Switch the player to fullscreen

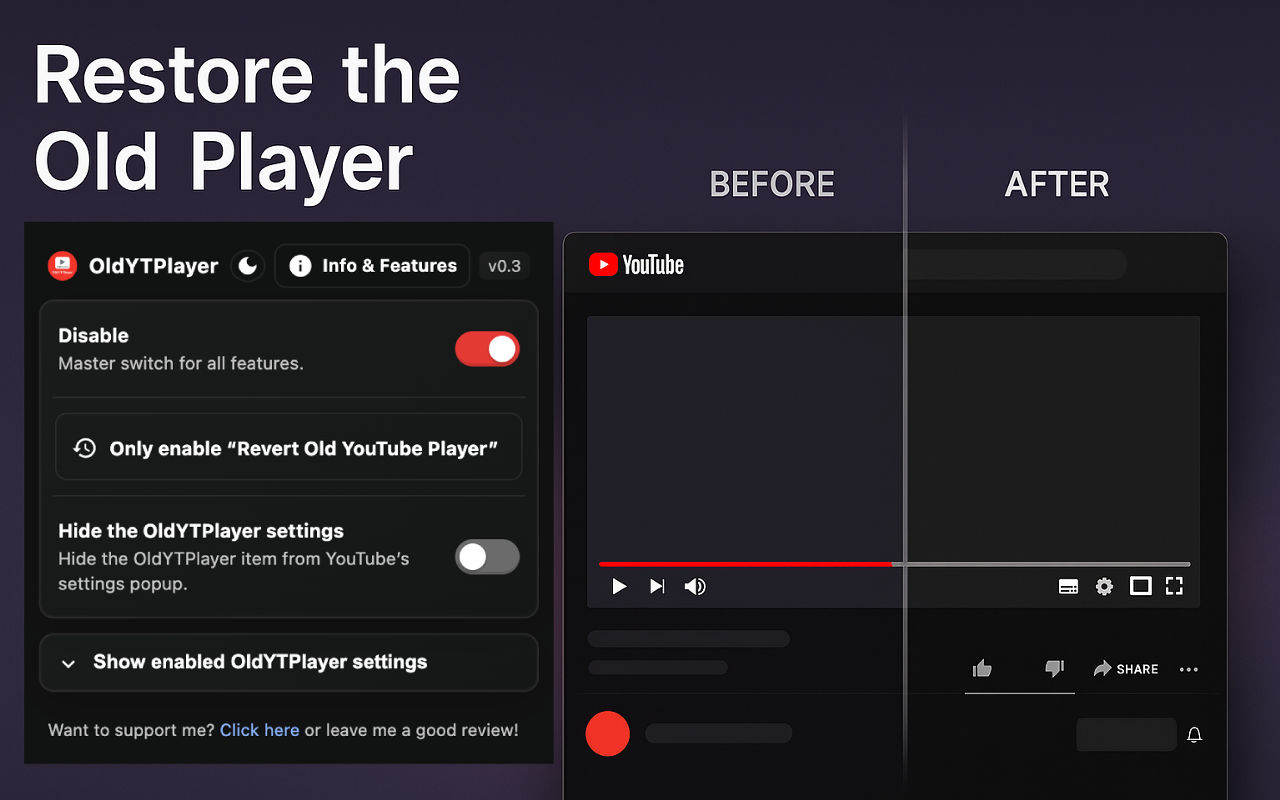(x=1174, y=586)
